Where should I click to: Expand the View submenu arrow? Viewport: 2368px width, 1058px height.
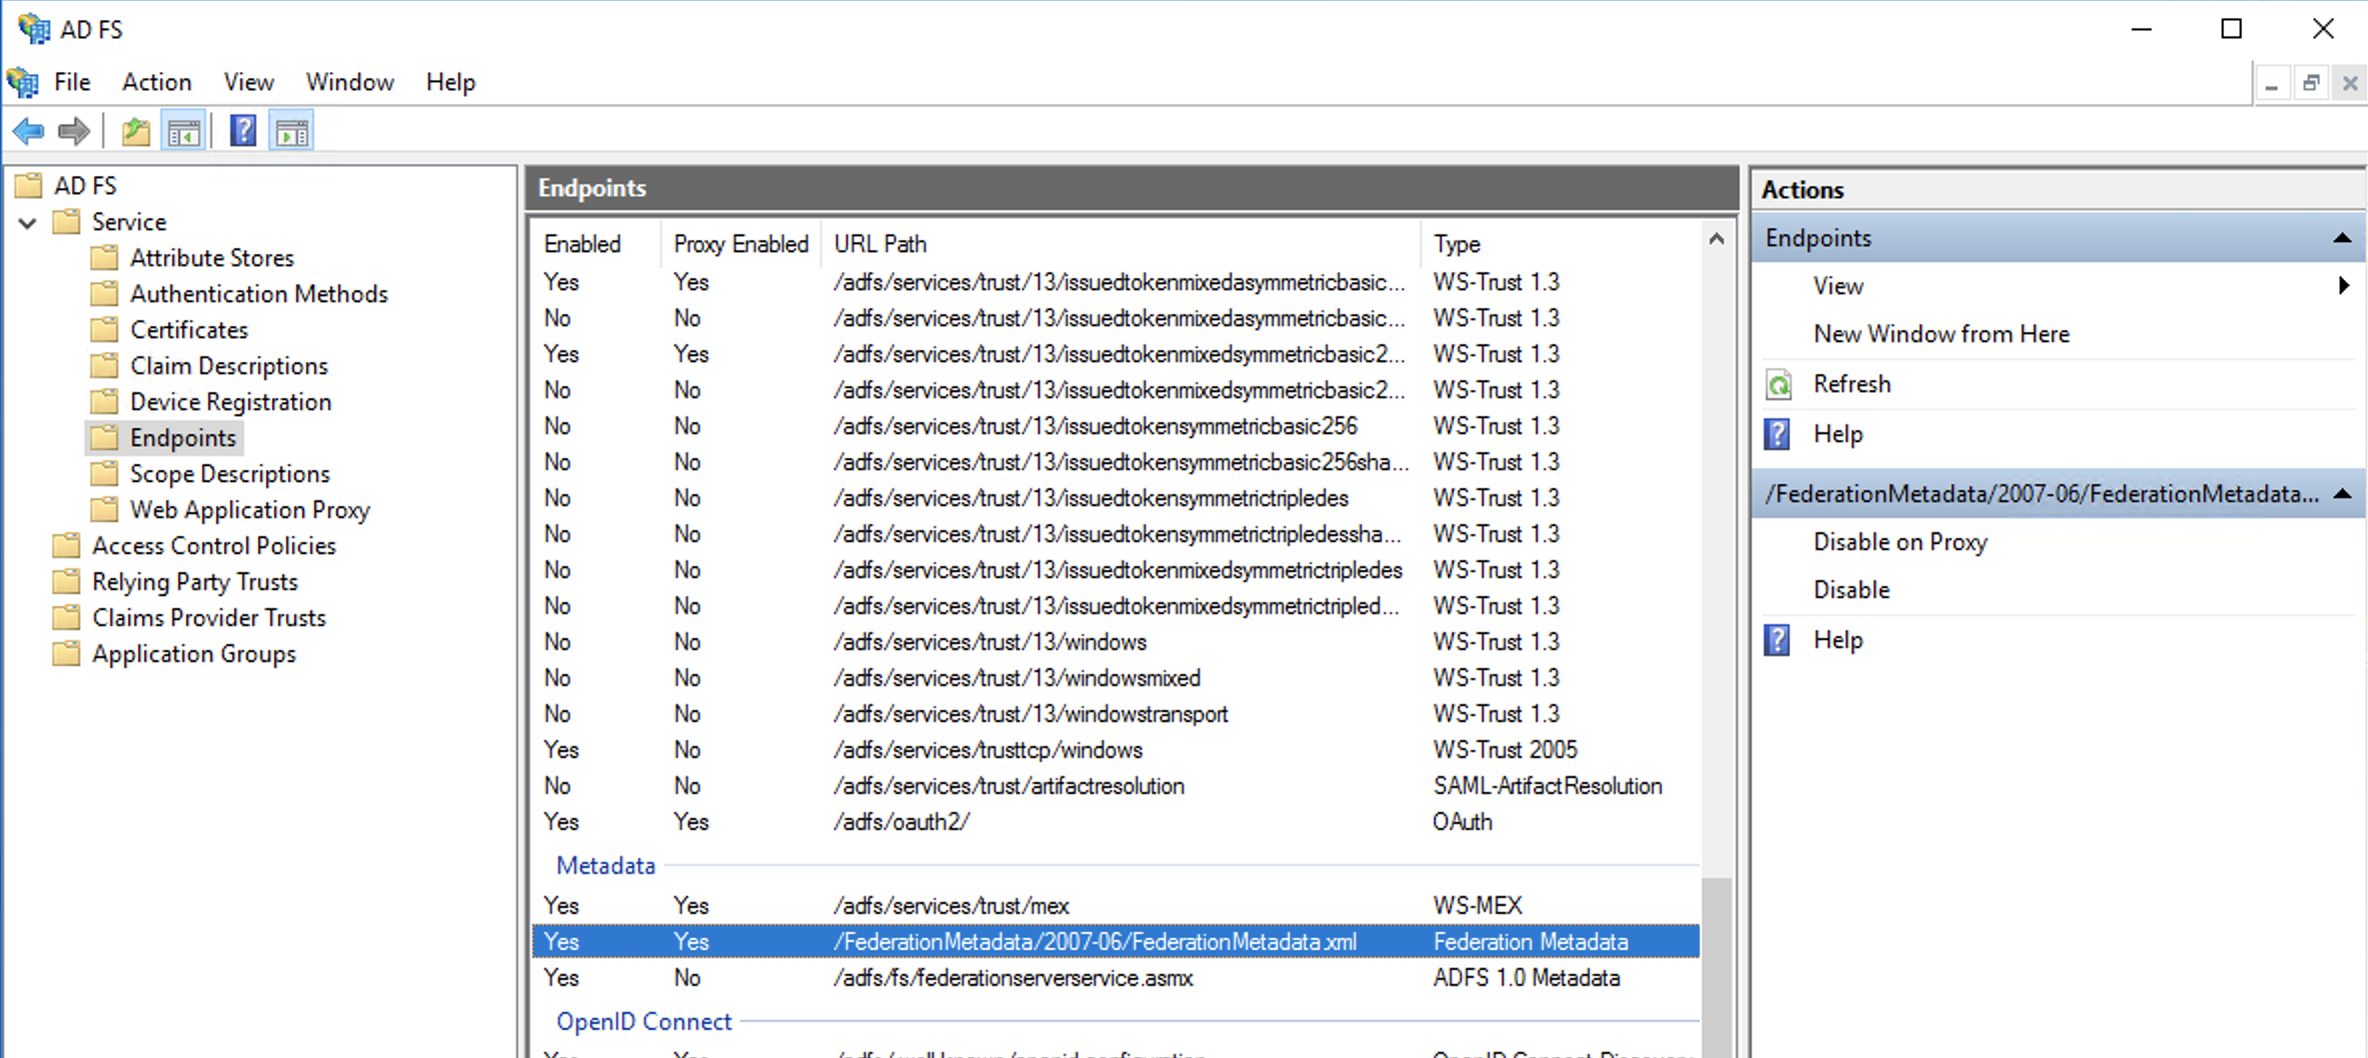[2343, 286]
